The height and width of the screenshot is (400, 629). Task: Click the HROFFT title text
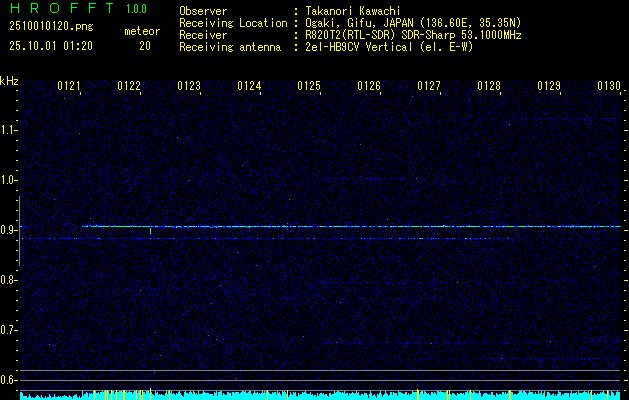click(x=62, y=8)
